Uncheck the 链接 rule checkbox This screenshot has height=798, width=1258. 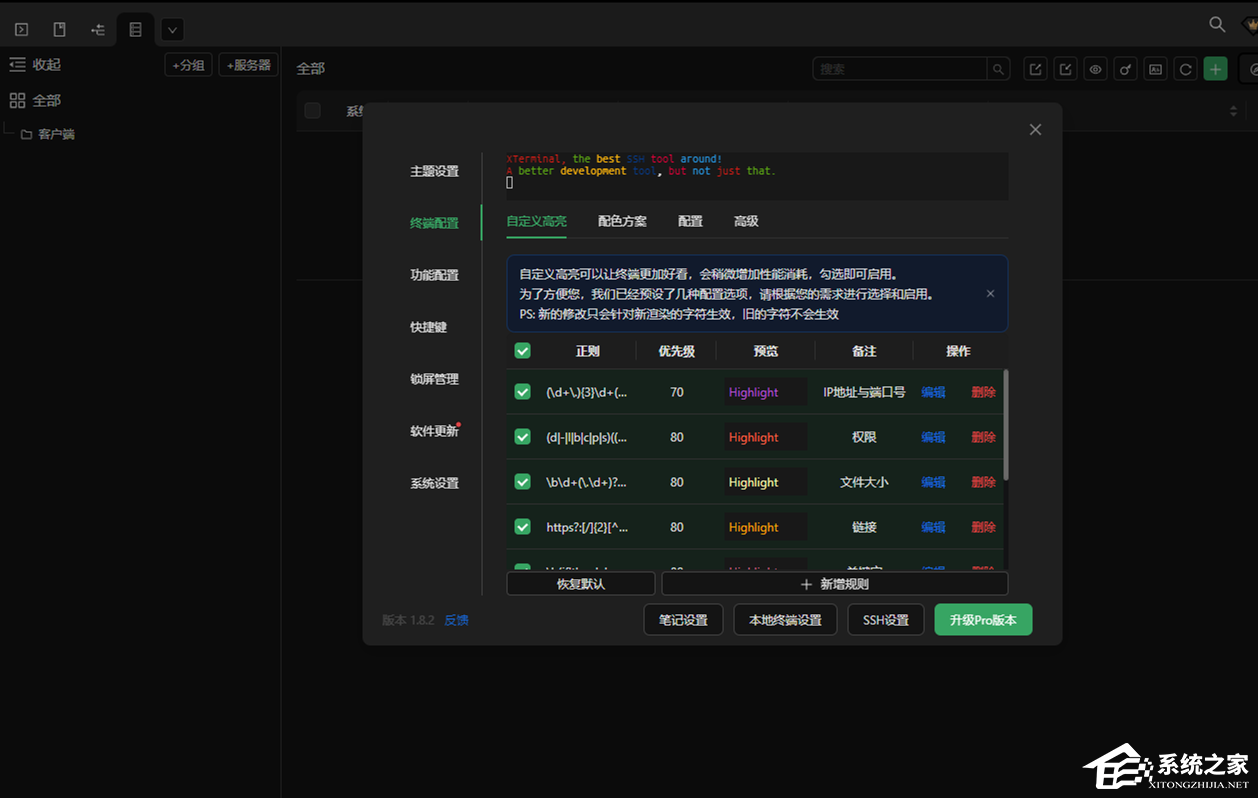pyautogui.click(x=522, y=526)
